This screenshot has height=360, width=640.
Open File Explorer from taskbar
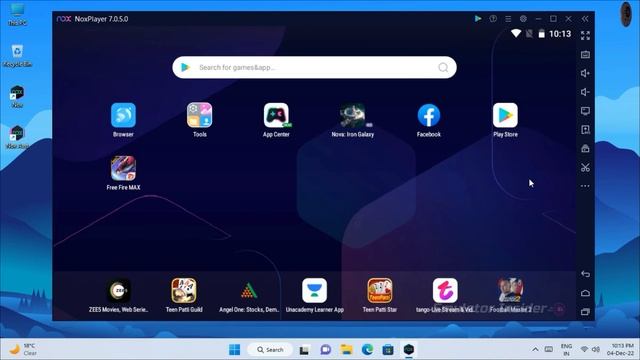347,349
